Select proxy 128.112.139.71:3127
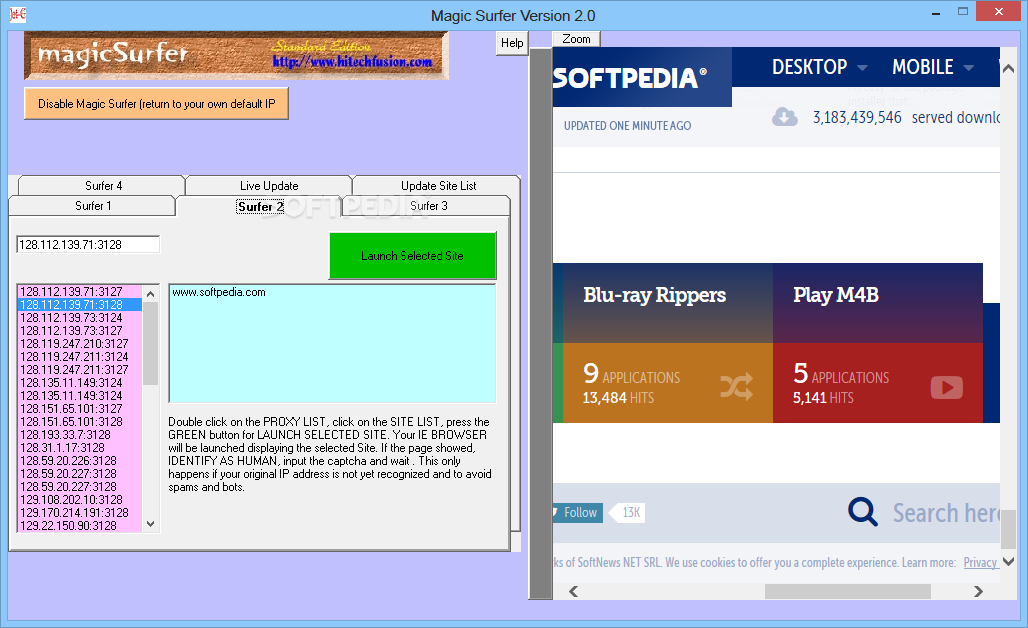The height and width of the screenshot is (628, 1028). 79,292
